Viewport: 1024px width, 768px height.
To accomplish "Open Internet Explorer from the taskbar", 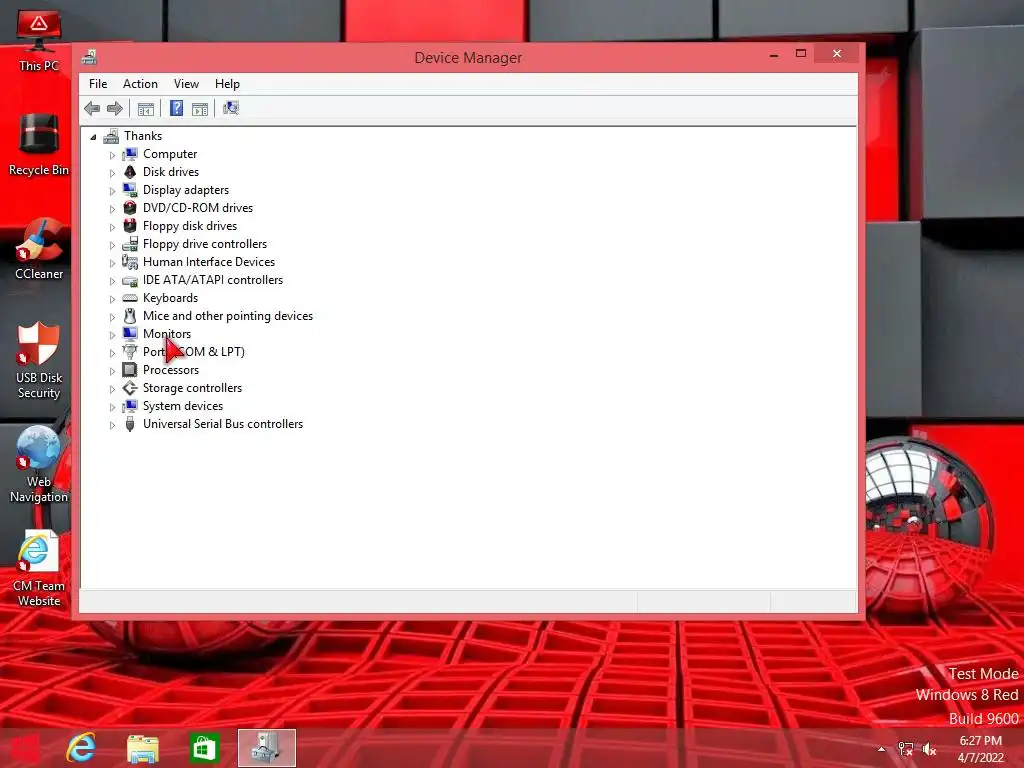I will (x=81, y=748).
